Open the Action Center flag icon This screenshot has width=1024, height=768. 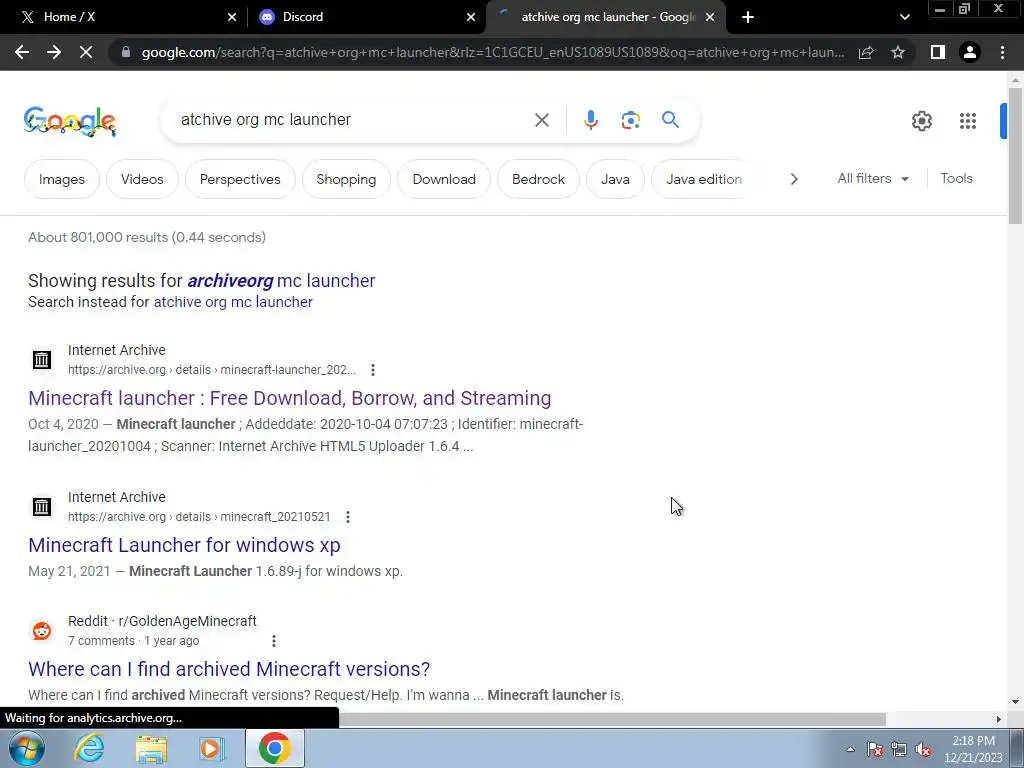tap(875, 750)
